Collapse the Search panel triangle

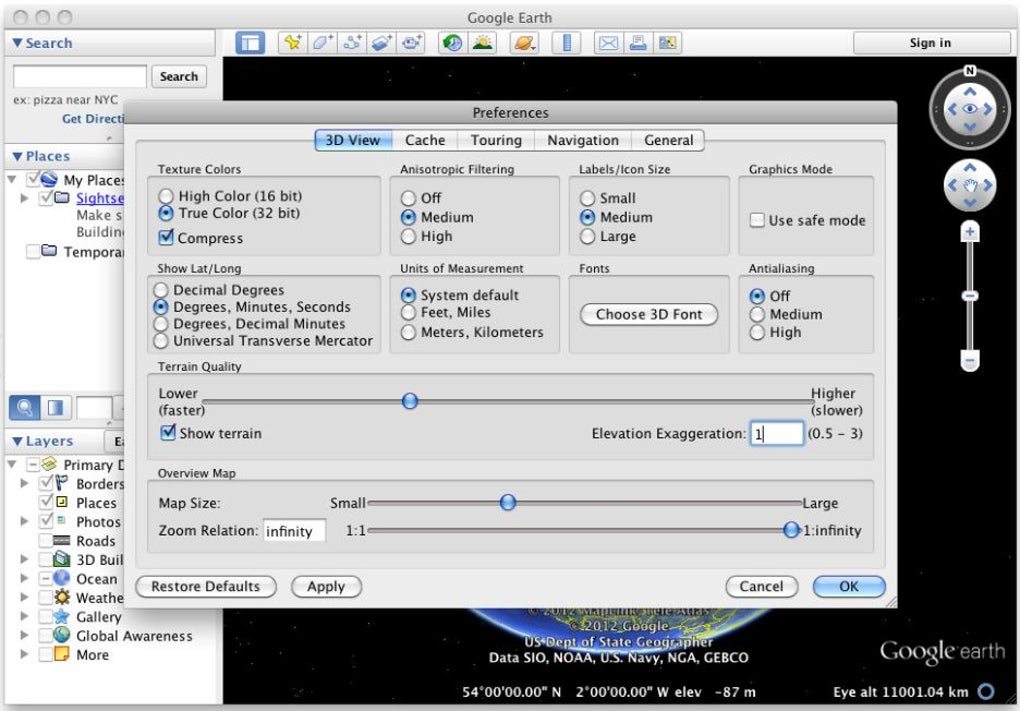[x=18, y=43]
